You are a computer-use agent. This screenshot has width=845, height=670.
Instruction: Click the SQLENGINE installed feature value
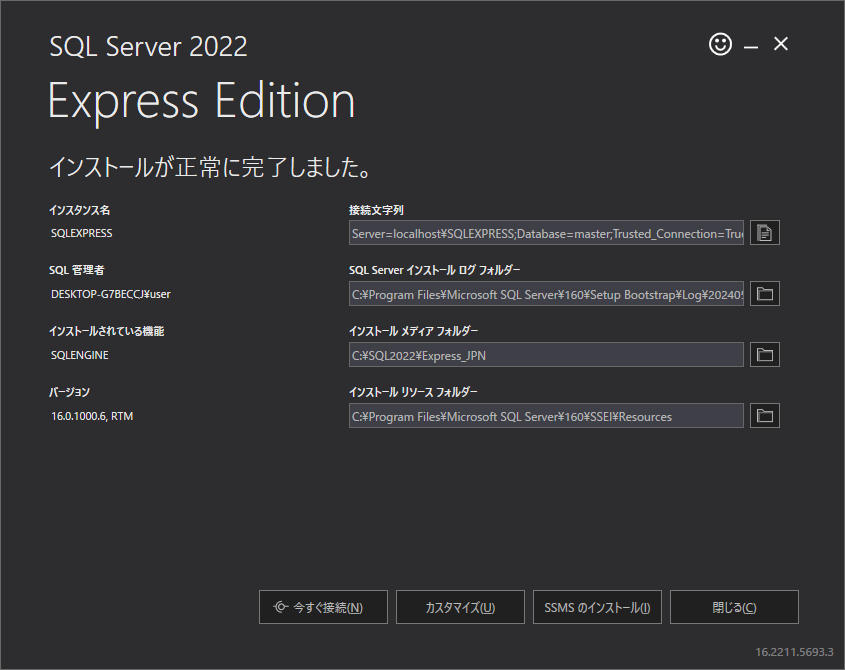coord(80,355)
